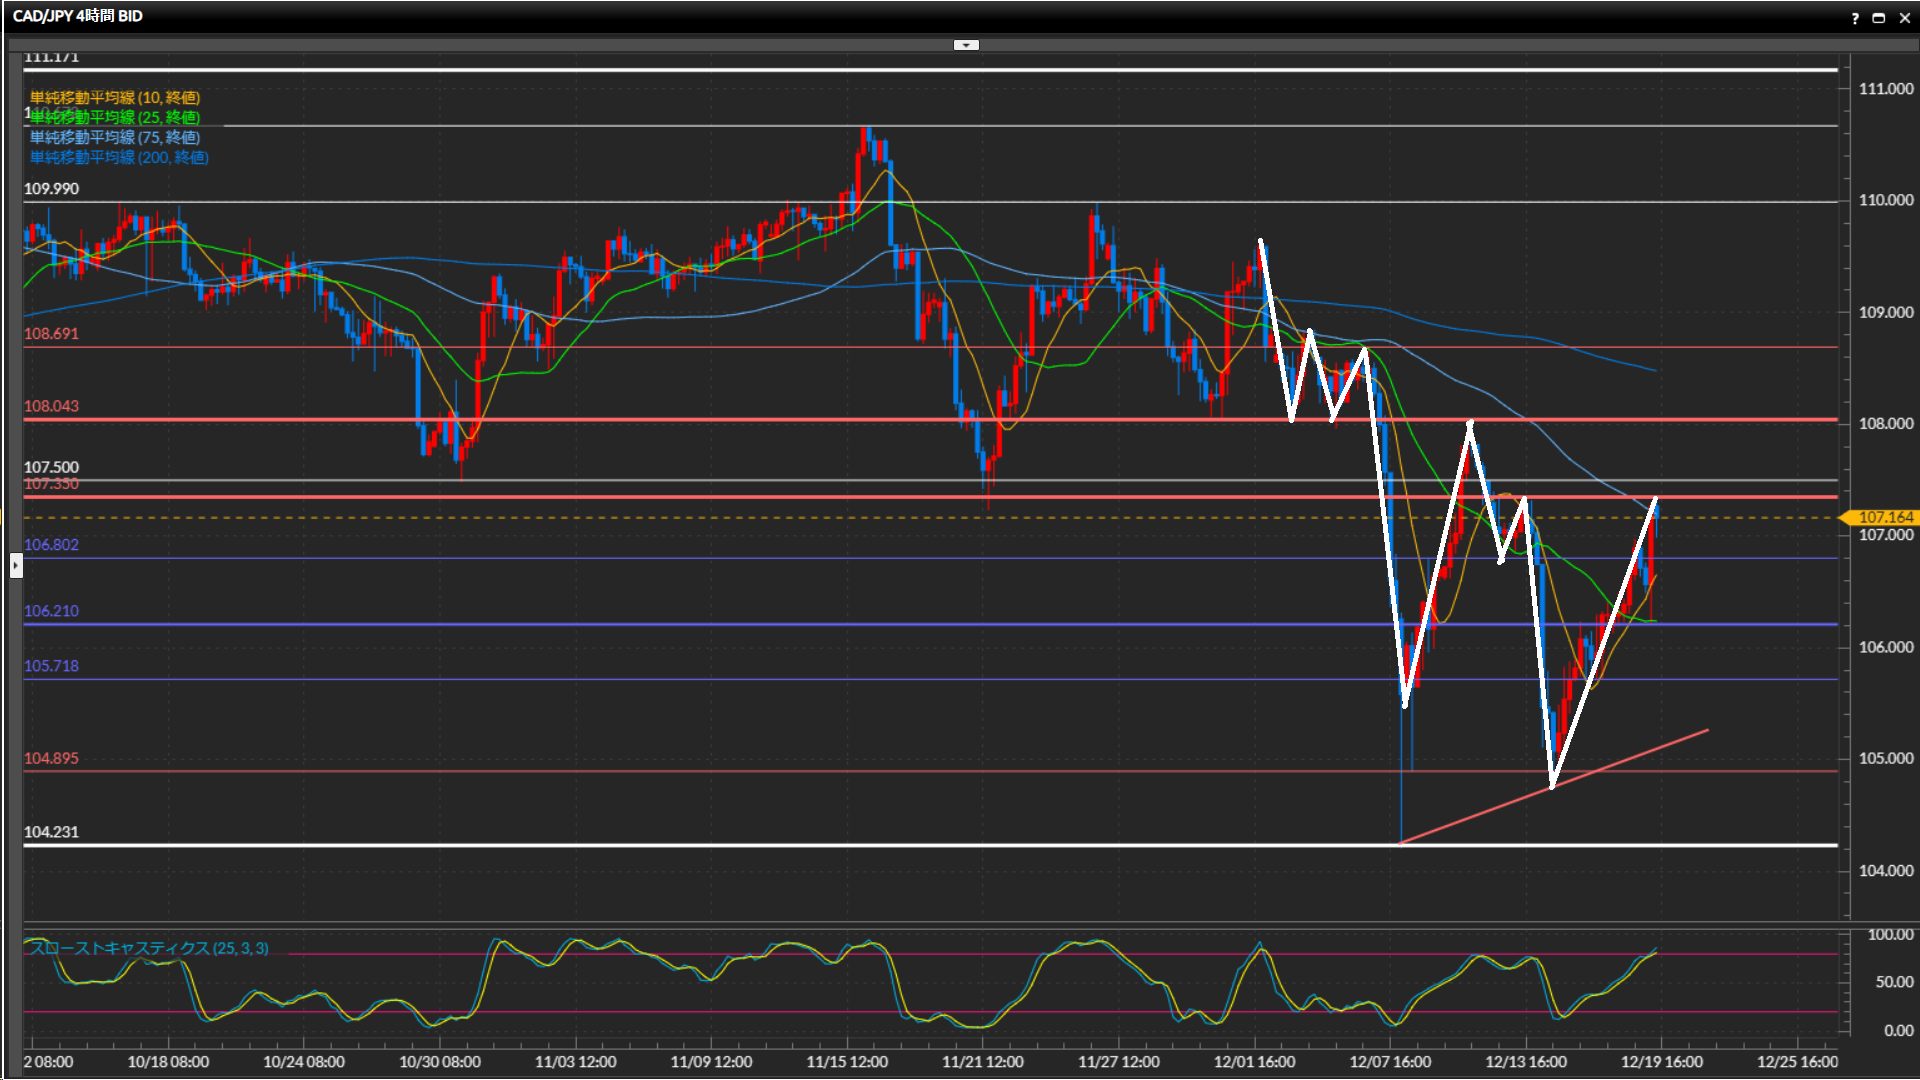This screenshot has width=1920, height=1080.
Task: Expand the left side panel arrow
Action: [15, 566]
